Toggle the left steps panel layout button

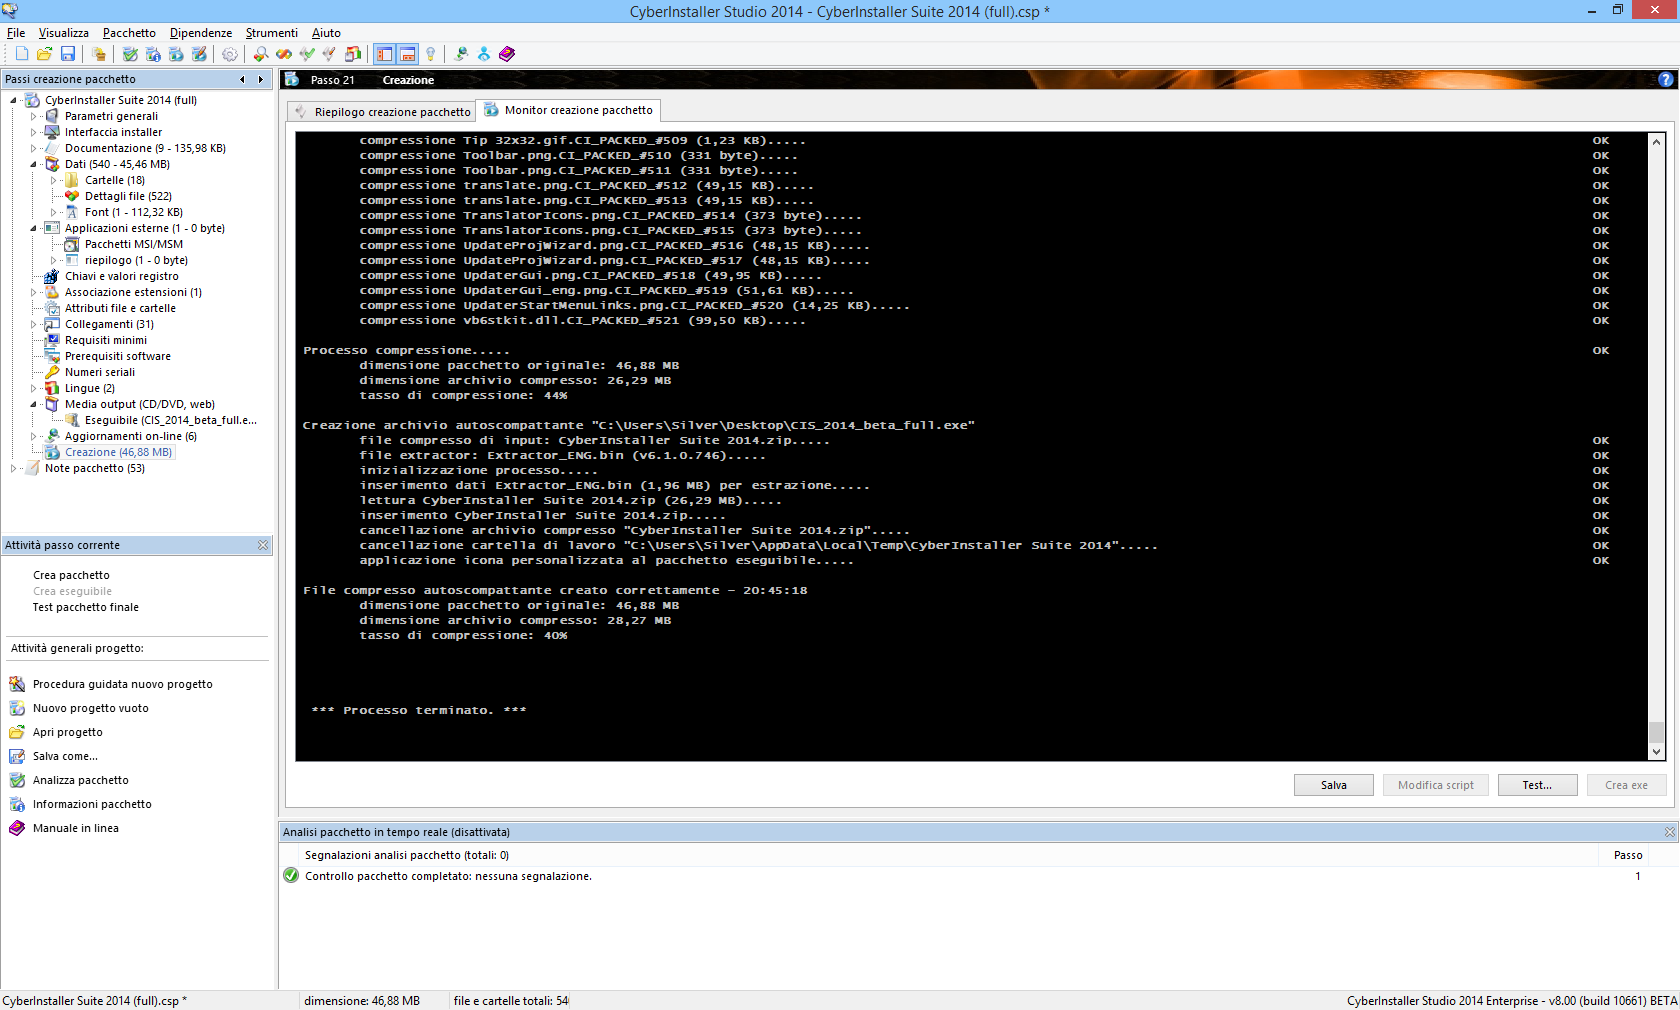385,54
